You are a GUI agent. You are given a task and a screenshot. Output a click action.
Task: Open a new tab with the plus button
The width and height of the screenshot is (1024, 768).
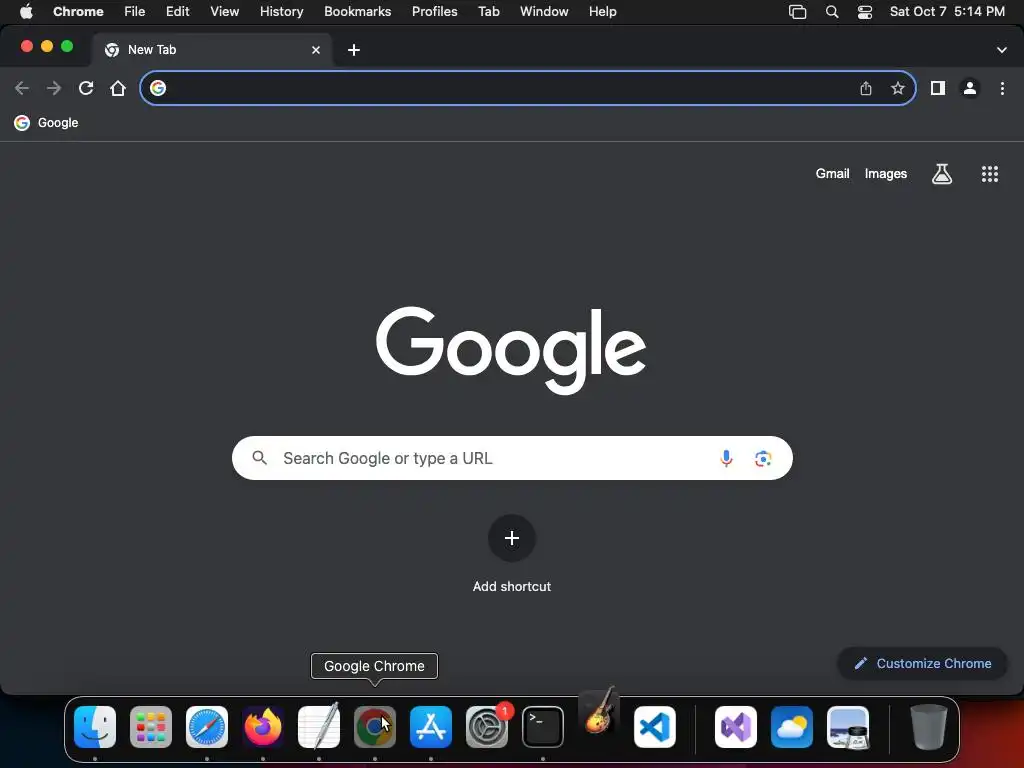pos(354,50)
